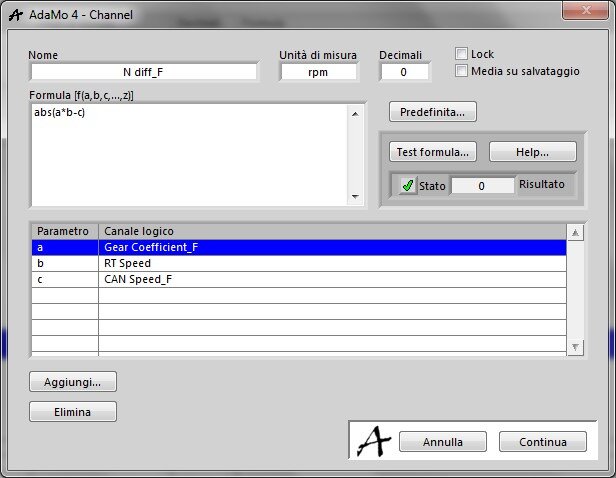616x478 pixels.
Task: Click the Unità di misura rpm field
Action: tap(318, 72)
